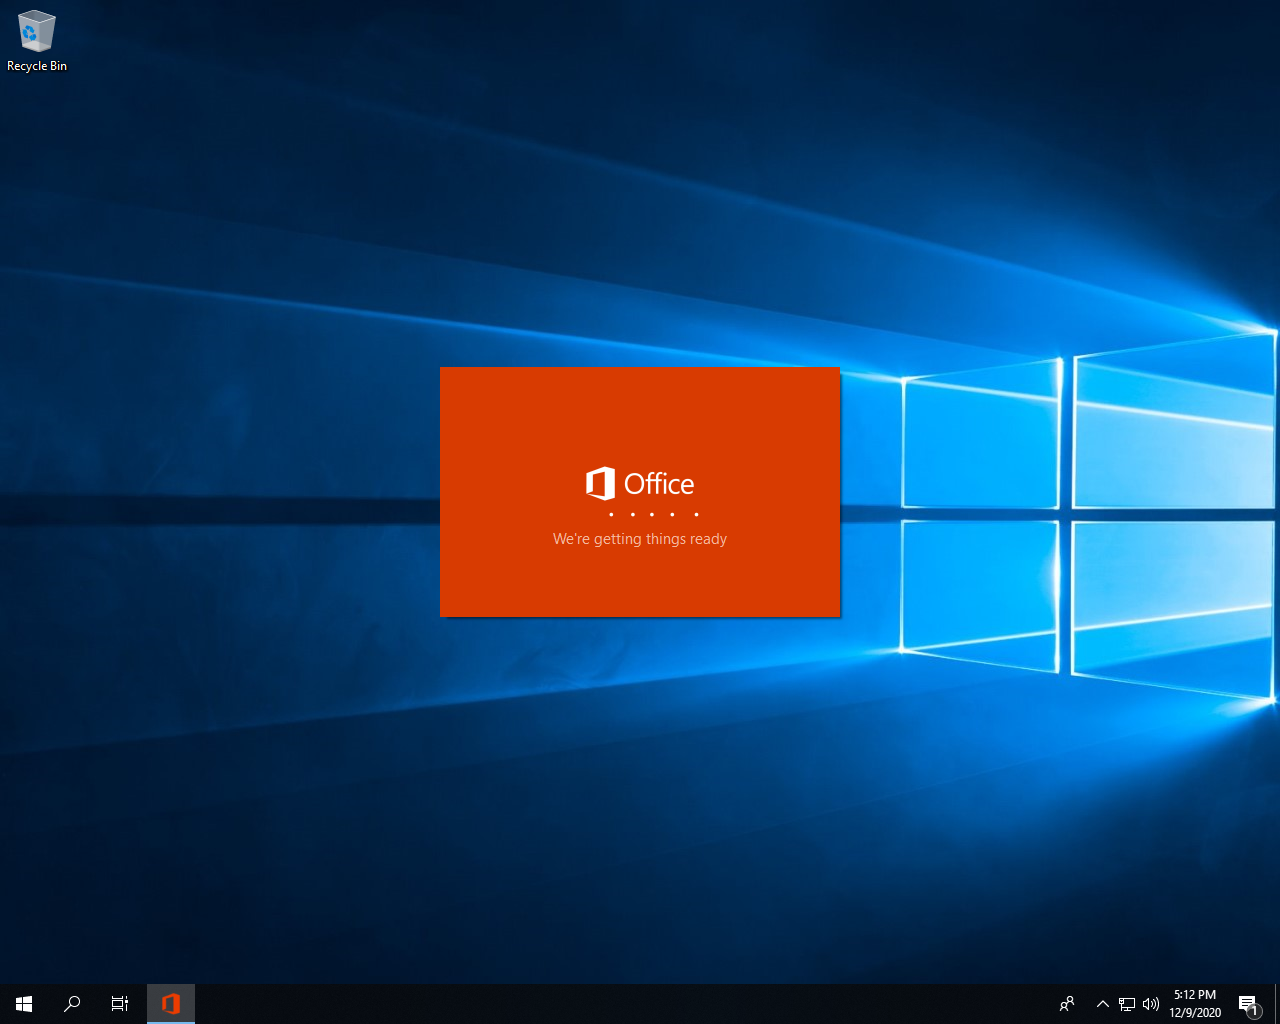Image resolution: width=1280 pixels, height=1024 pixels.
Task: Open Task View from the taskbar
Action: pyautogui.click(x=120, y=1004)
